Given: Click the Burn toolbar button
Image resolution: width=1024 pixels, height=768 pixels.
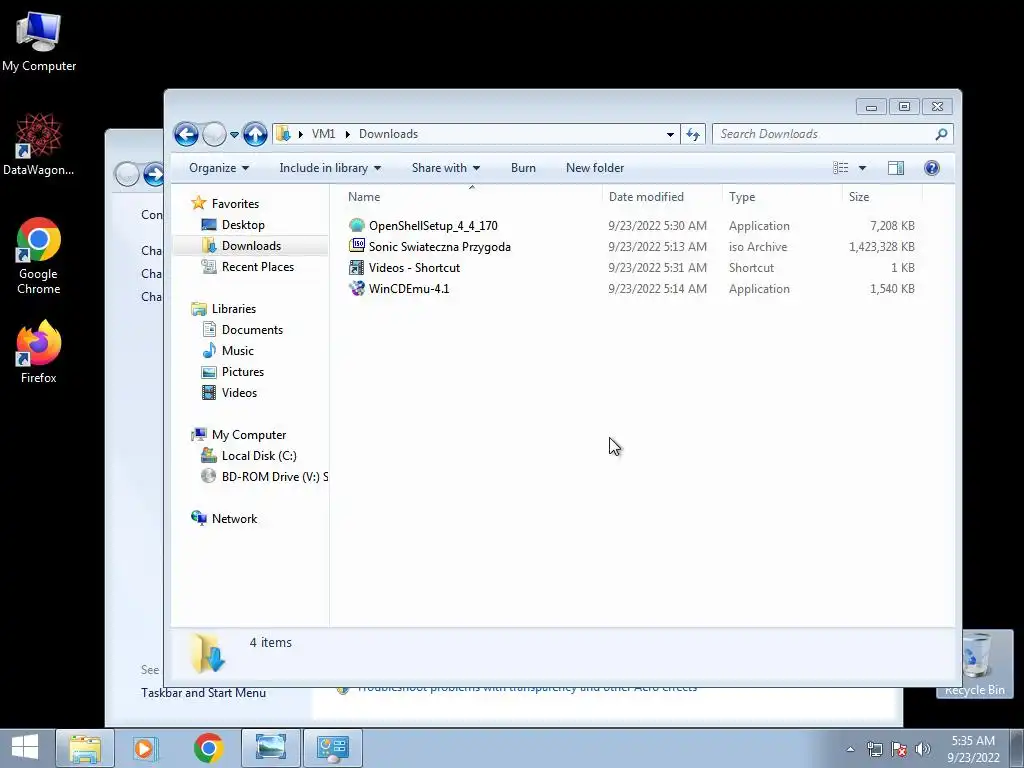Looking at the screenshot, I should 523,168.
